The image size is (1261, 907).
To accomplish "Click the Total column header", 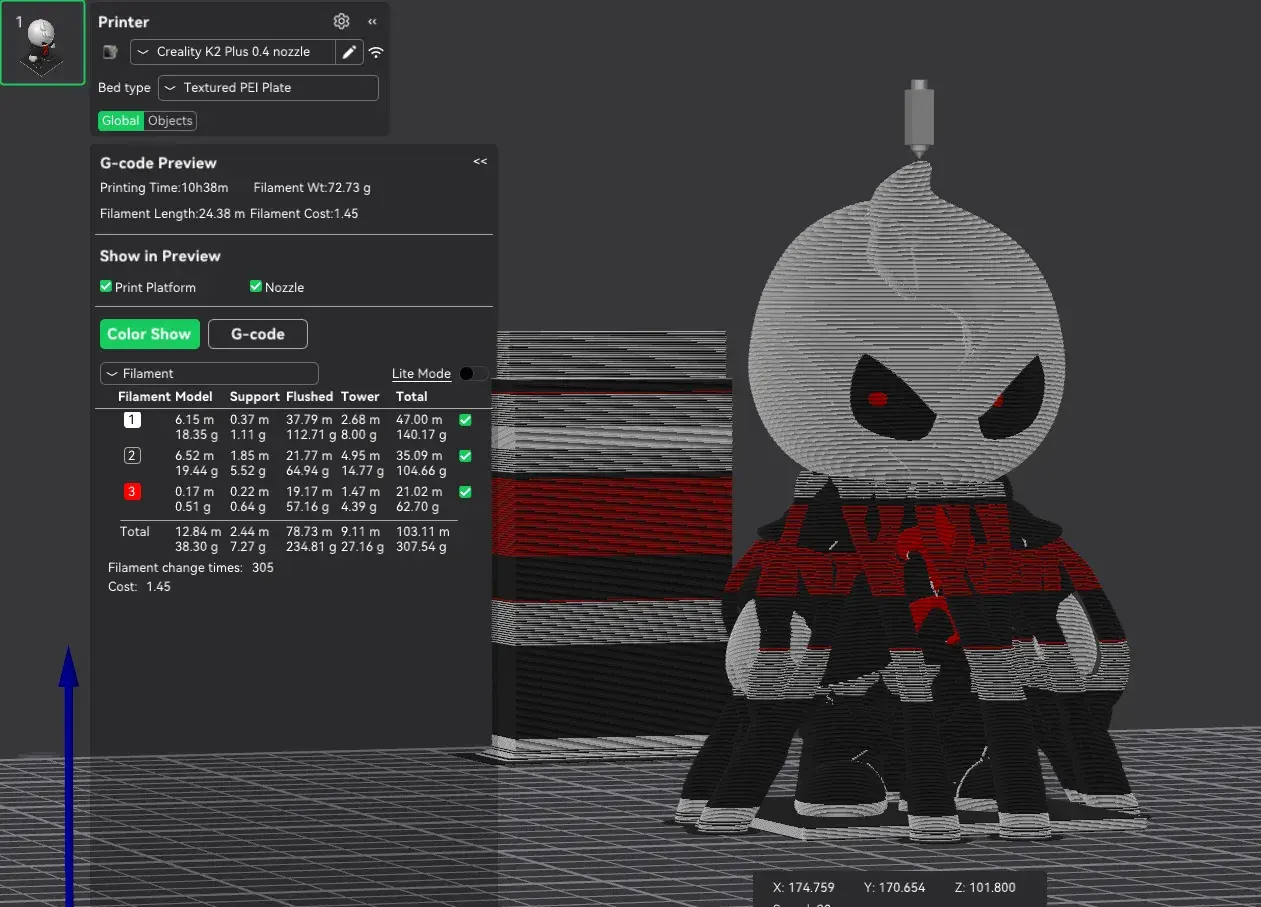I will [412, 397].
